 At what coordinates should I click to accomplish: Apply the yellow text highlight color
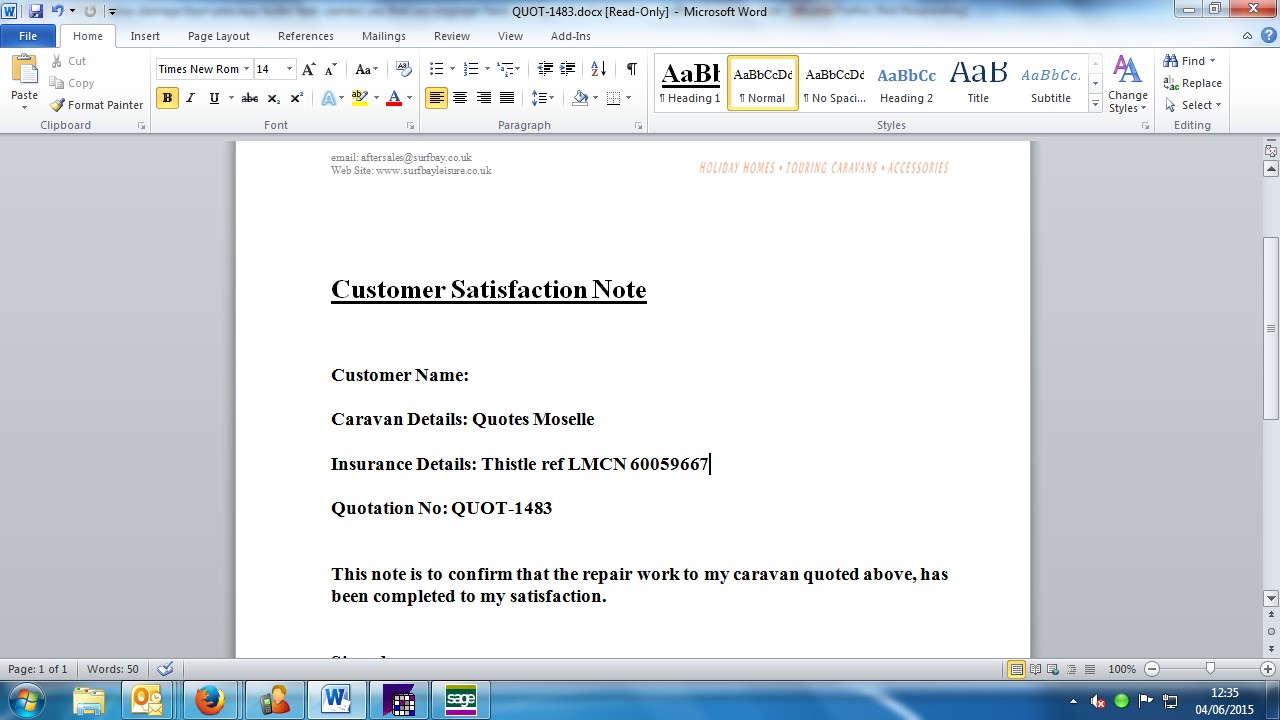(x=359, y=98)
